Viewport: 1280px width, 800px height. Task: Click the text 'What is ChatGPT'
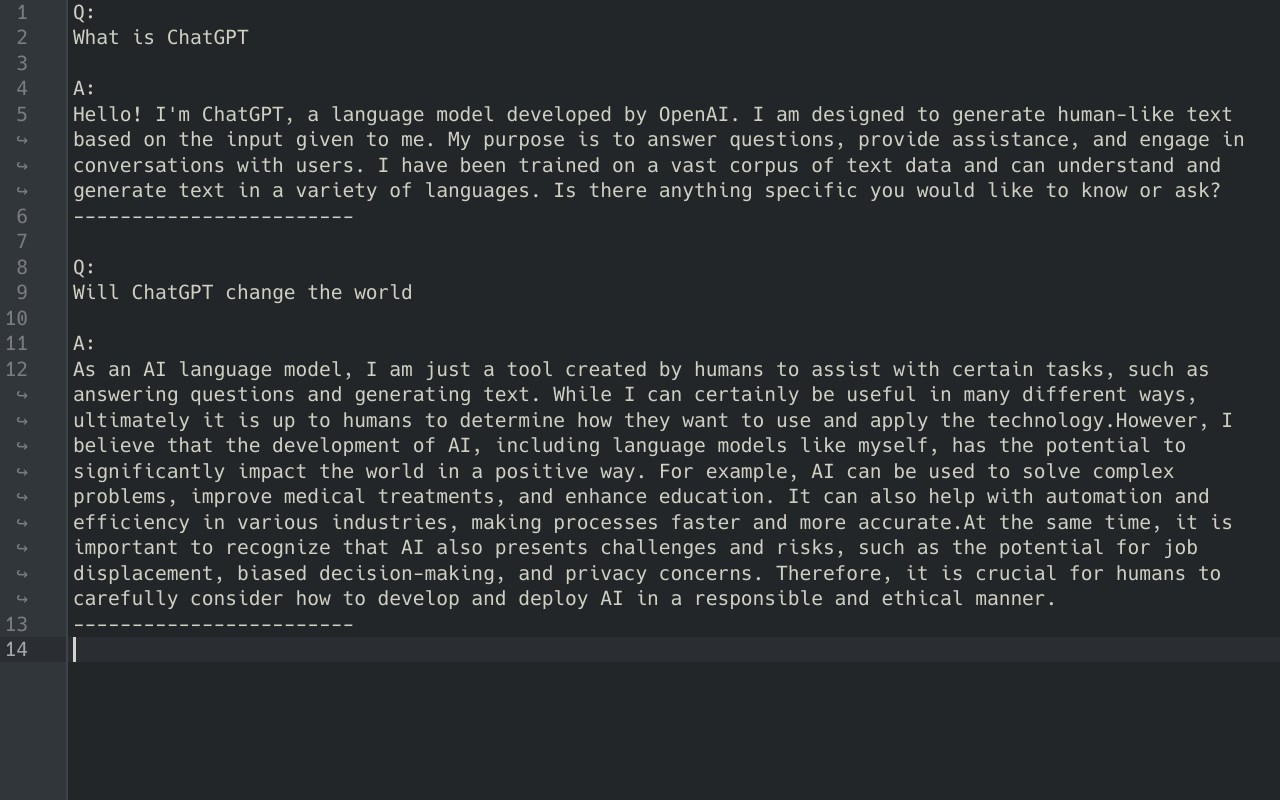point(160,38)
